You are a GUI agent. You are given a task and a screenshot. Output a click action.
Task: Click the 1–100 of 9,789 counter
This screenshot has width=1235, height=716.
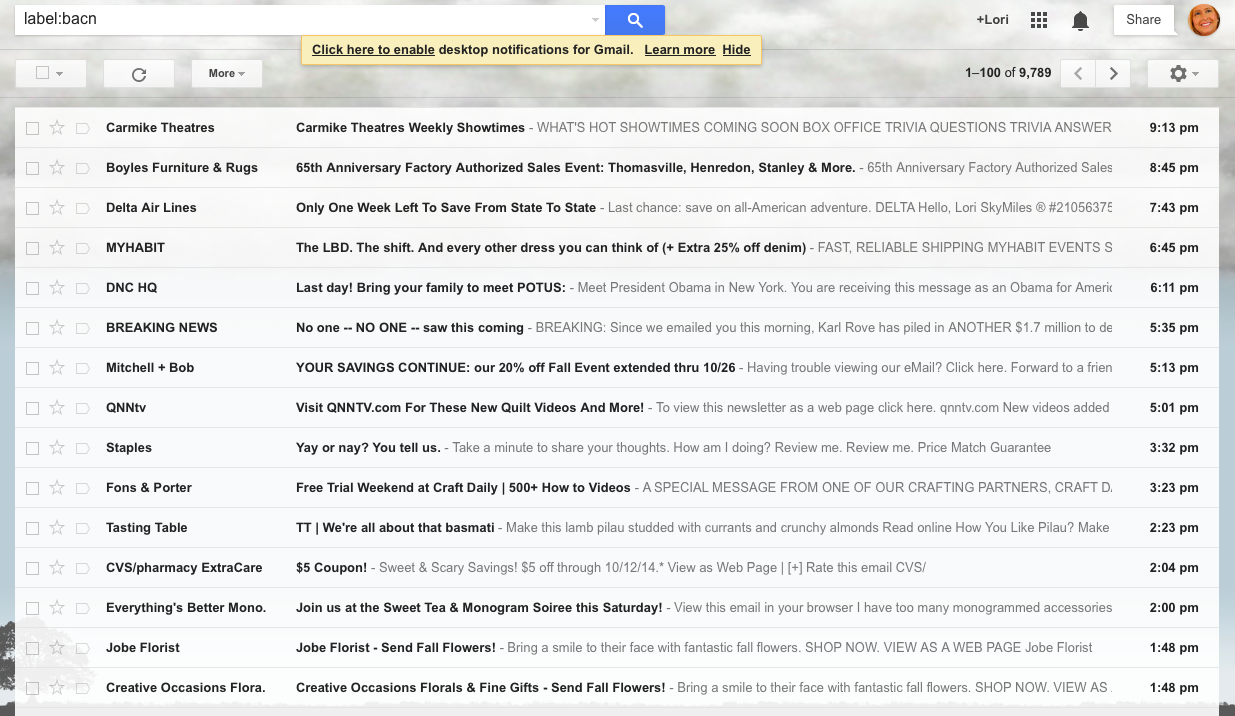click(1008, 73)
